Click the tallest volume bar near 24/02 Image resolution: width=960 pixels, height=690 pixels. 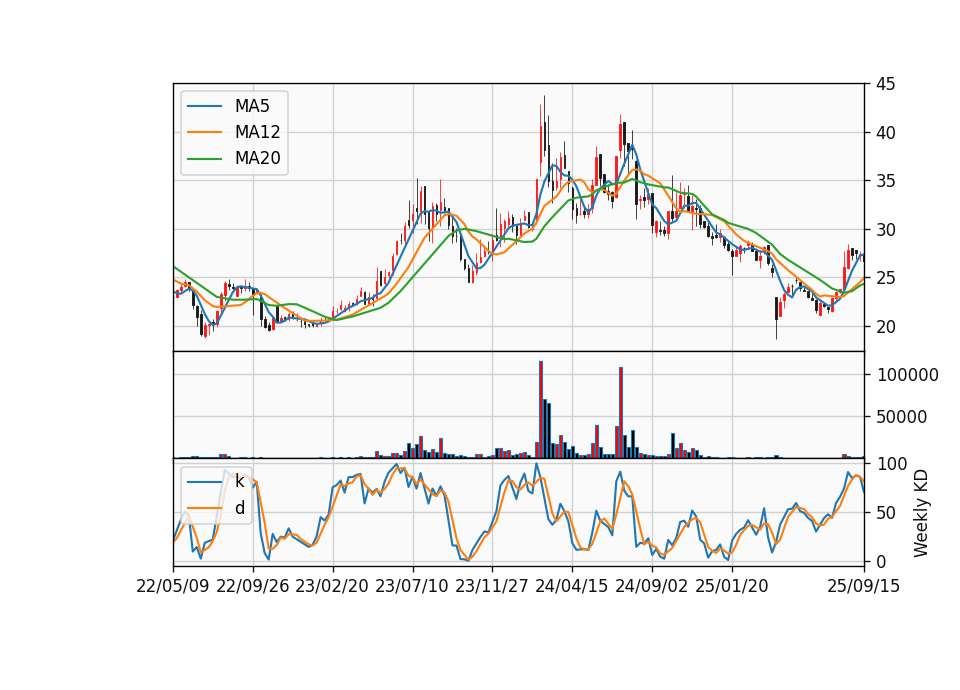(x=541, y=410)
